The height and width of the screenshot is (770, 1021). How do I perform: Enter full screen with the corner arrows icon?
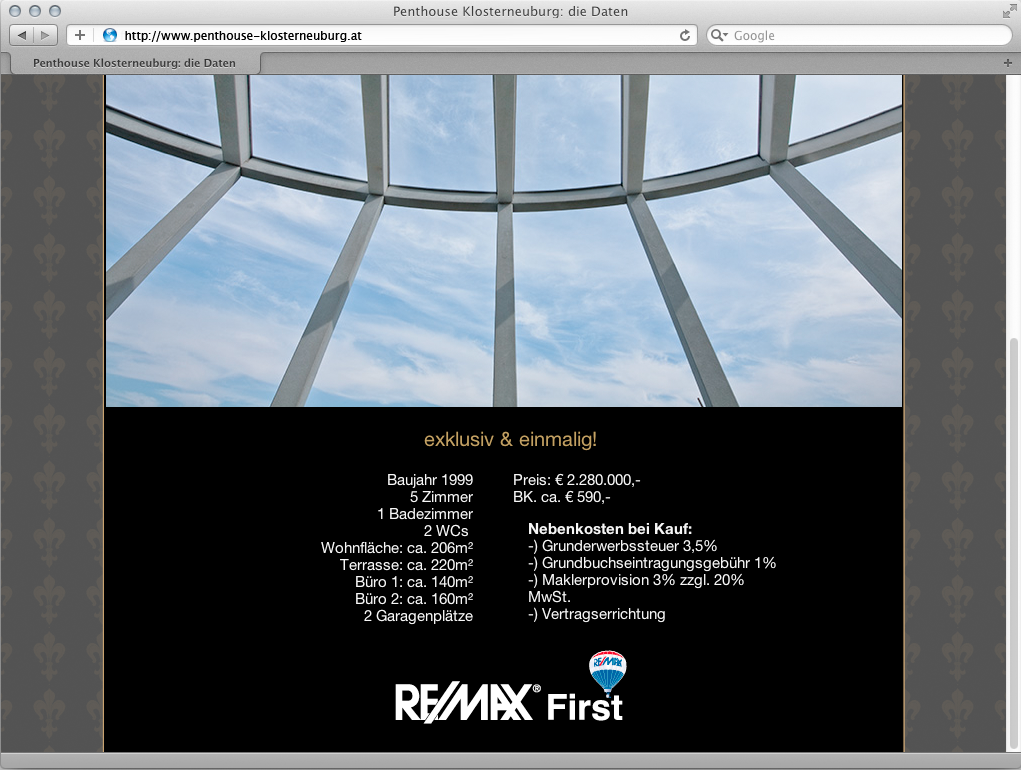click(x=1009, y=10)
